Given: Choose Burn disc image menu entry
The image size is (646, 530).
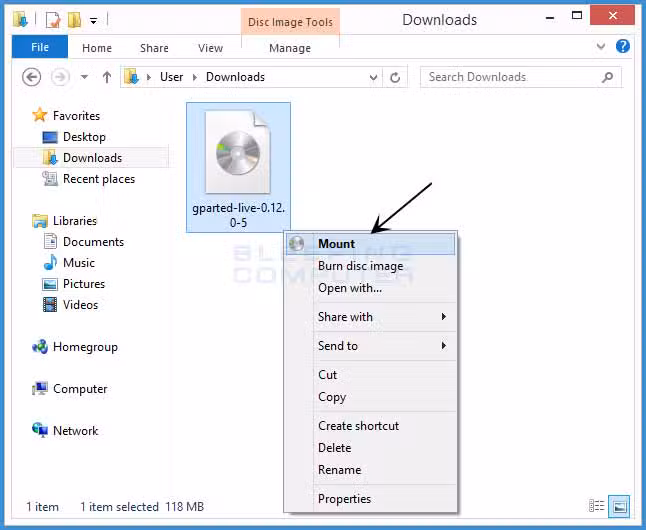Looking at the screenshot, I should 360,266.
